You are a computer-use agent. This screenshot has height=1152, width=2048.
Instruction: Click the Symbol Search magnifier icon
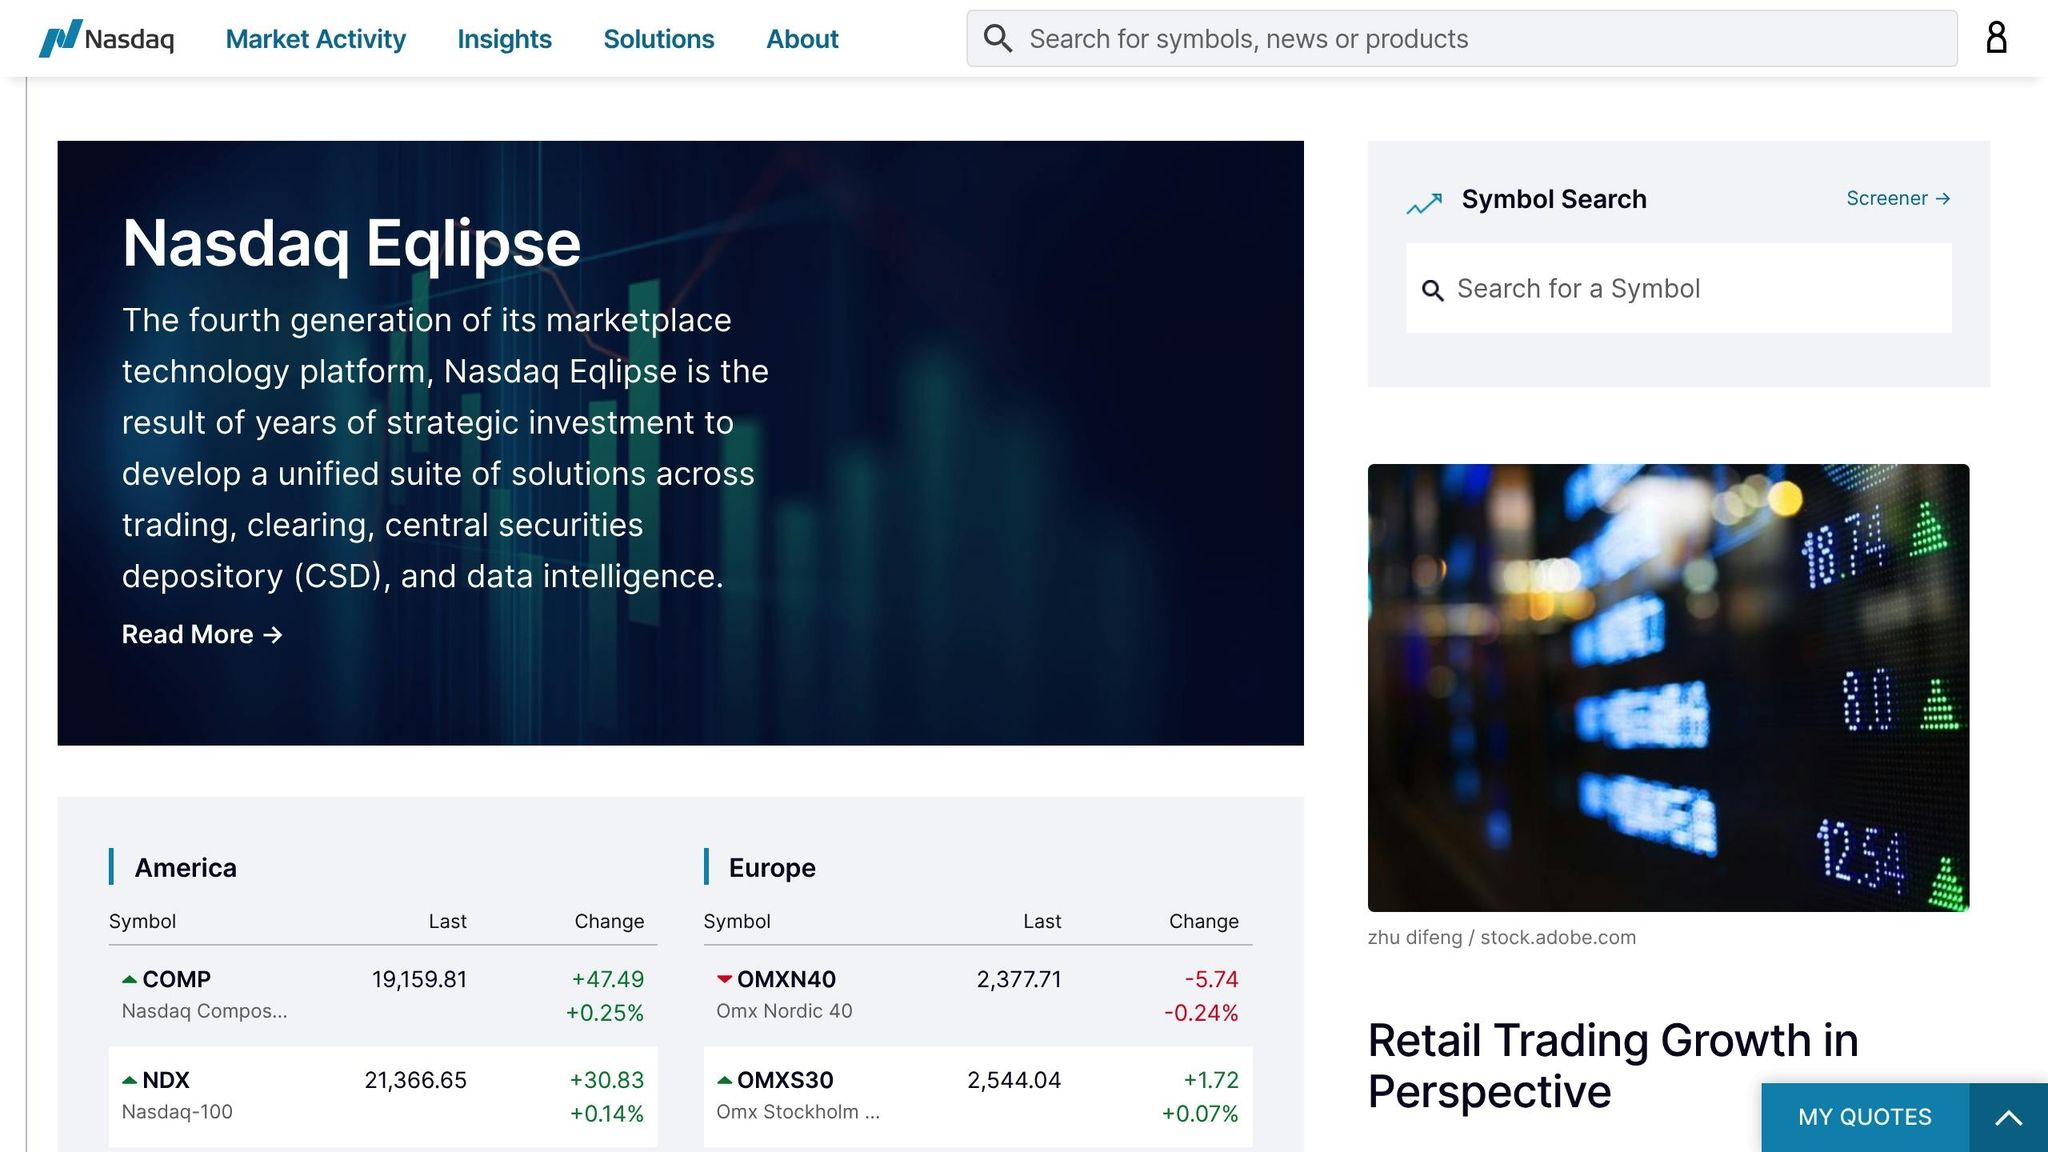click(x=1433, y=290)
